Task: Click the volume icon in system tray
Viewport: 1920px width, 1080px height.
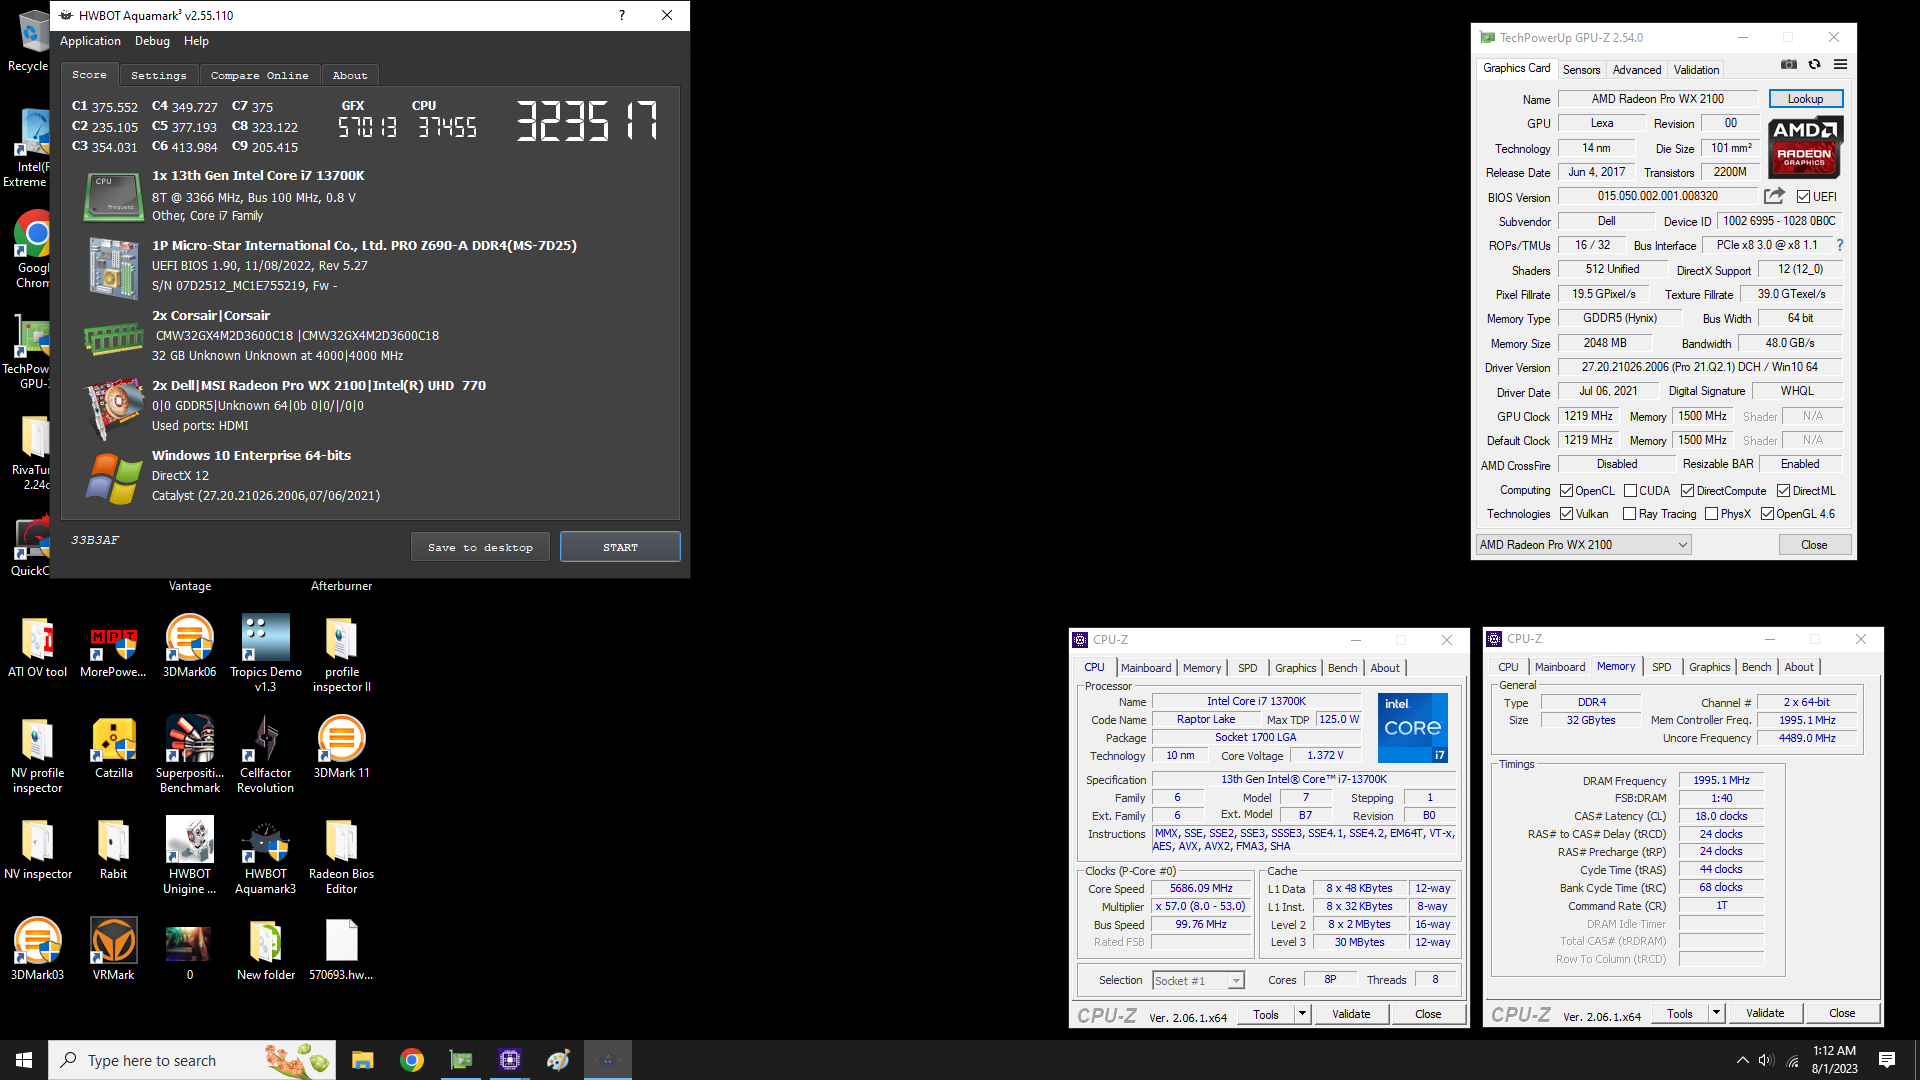Action: click(1766, 1060)
